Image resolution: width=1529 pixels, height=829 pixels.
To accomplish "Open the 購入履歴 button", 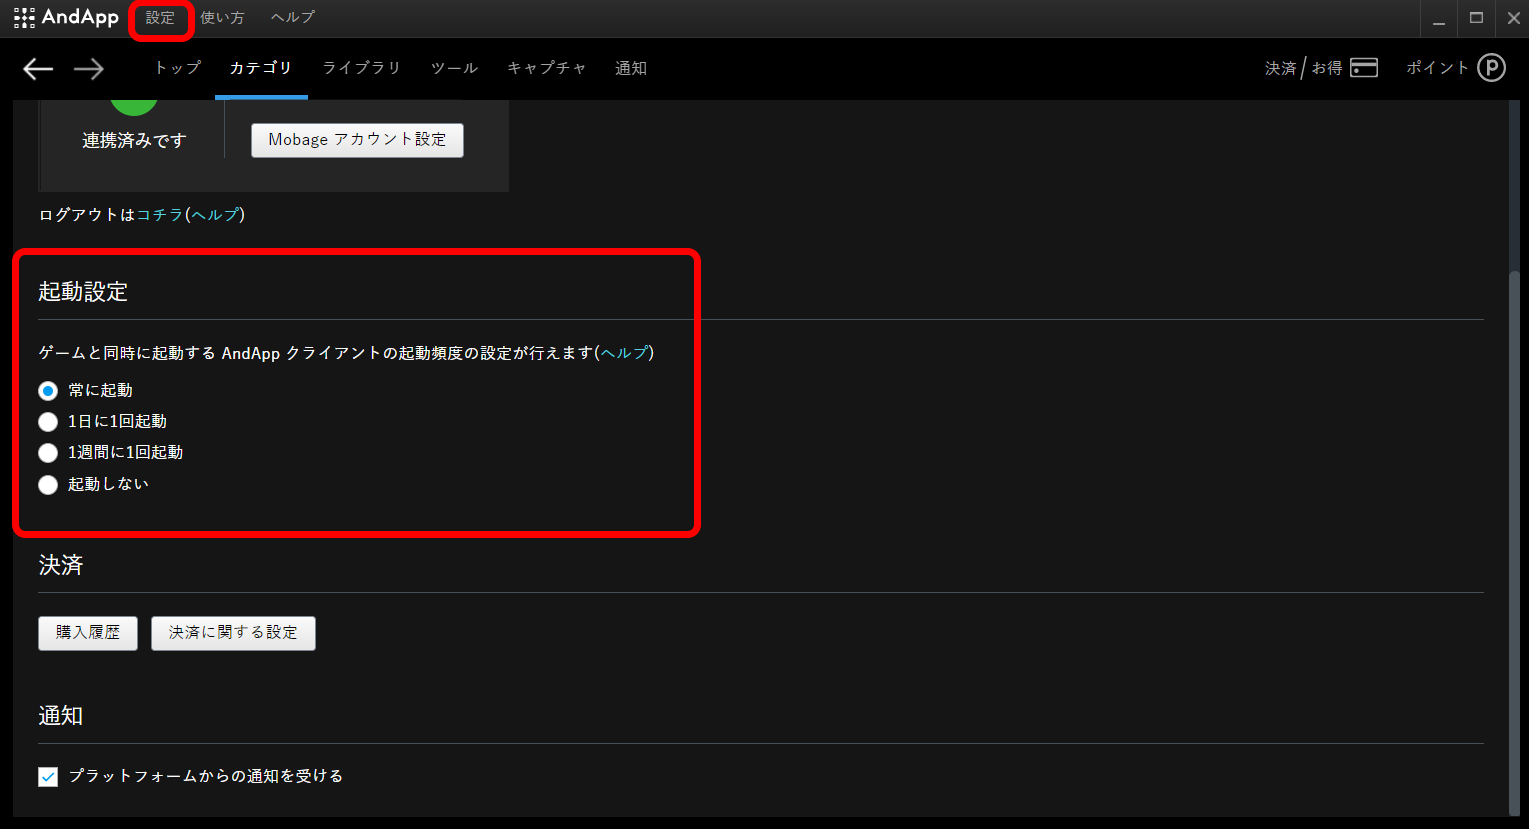I will tap(88, 633).
